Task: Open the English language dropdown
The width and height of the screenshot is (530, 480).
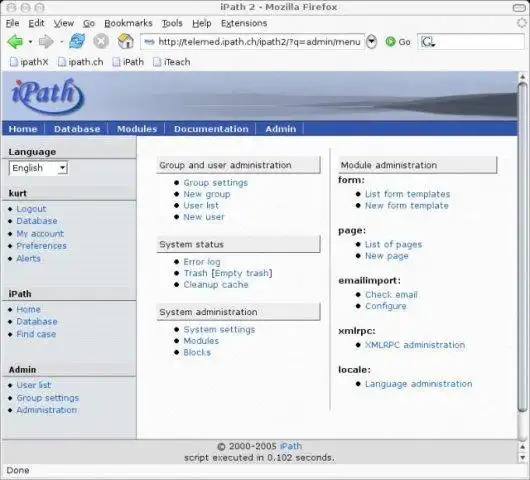Action: coord(38,168)
